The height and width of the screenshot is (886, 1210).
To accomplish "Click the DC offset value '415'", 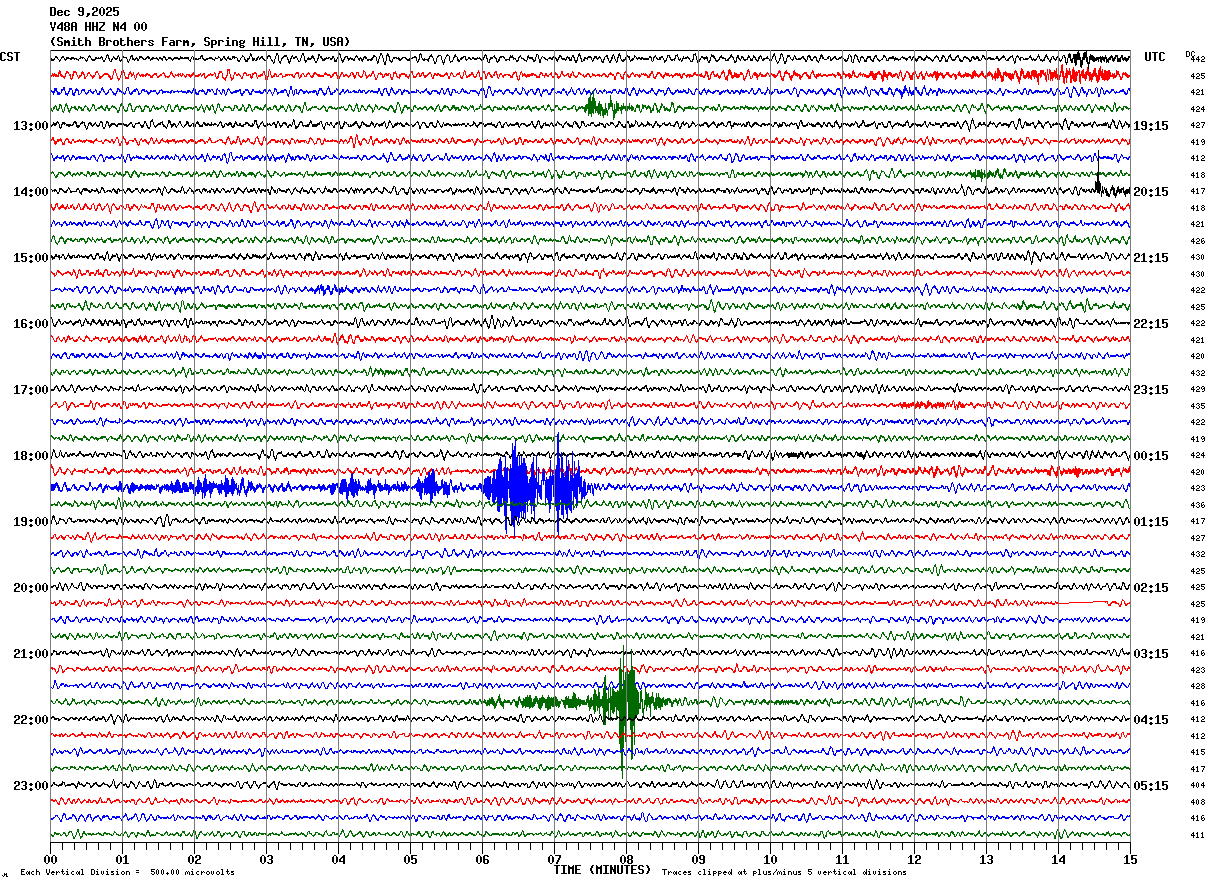I will tap(1197, 752).
